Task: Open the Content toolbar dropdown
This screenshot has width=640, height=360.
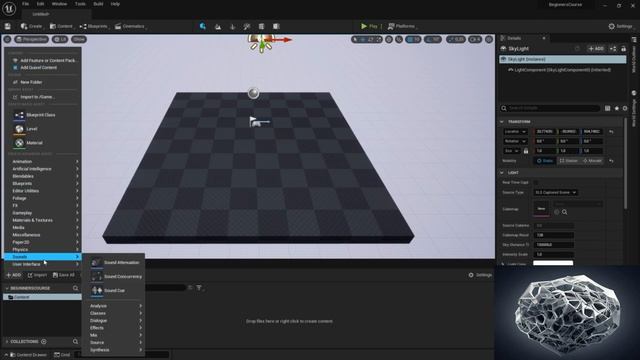Action: 61,26
